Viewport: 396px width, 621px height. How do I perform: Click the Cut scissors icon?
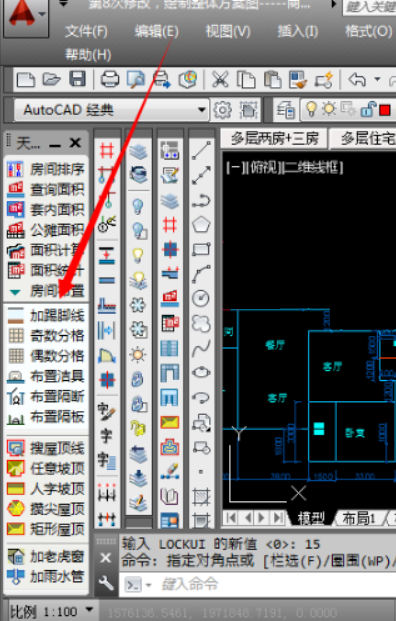[220, 80]
